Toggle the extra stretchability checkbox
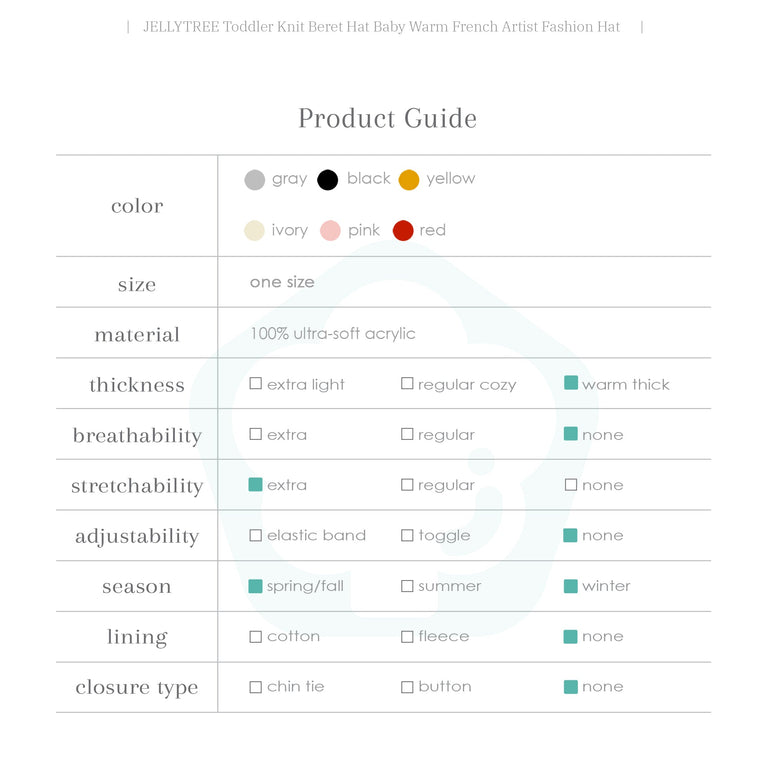770x770 pixels. [256, 485]
